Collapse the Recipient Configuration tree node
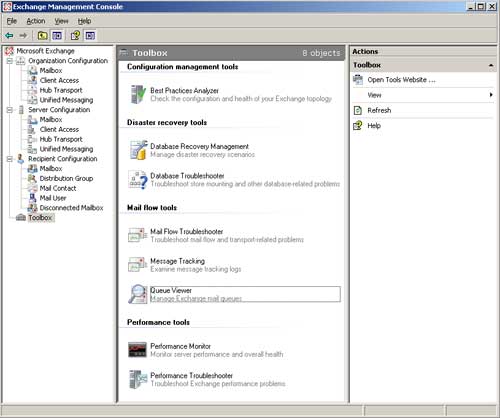 pyautogui.click(x=10, y=159)
